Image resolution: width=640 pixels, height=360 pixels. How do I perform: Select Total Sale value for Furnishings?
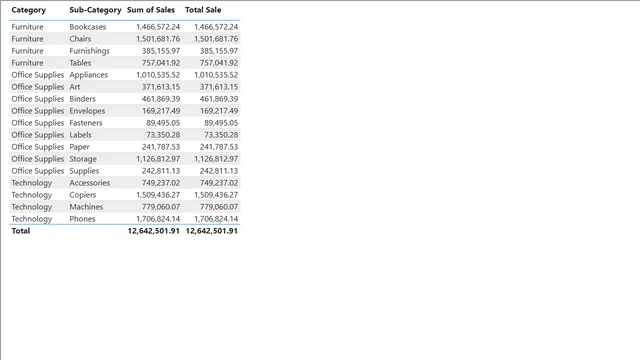click(x=219, y=51)
